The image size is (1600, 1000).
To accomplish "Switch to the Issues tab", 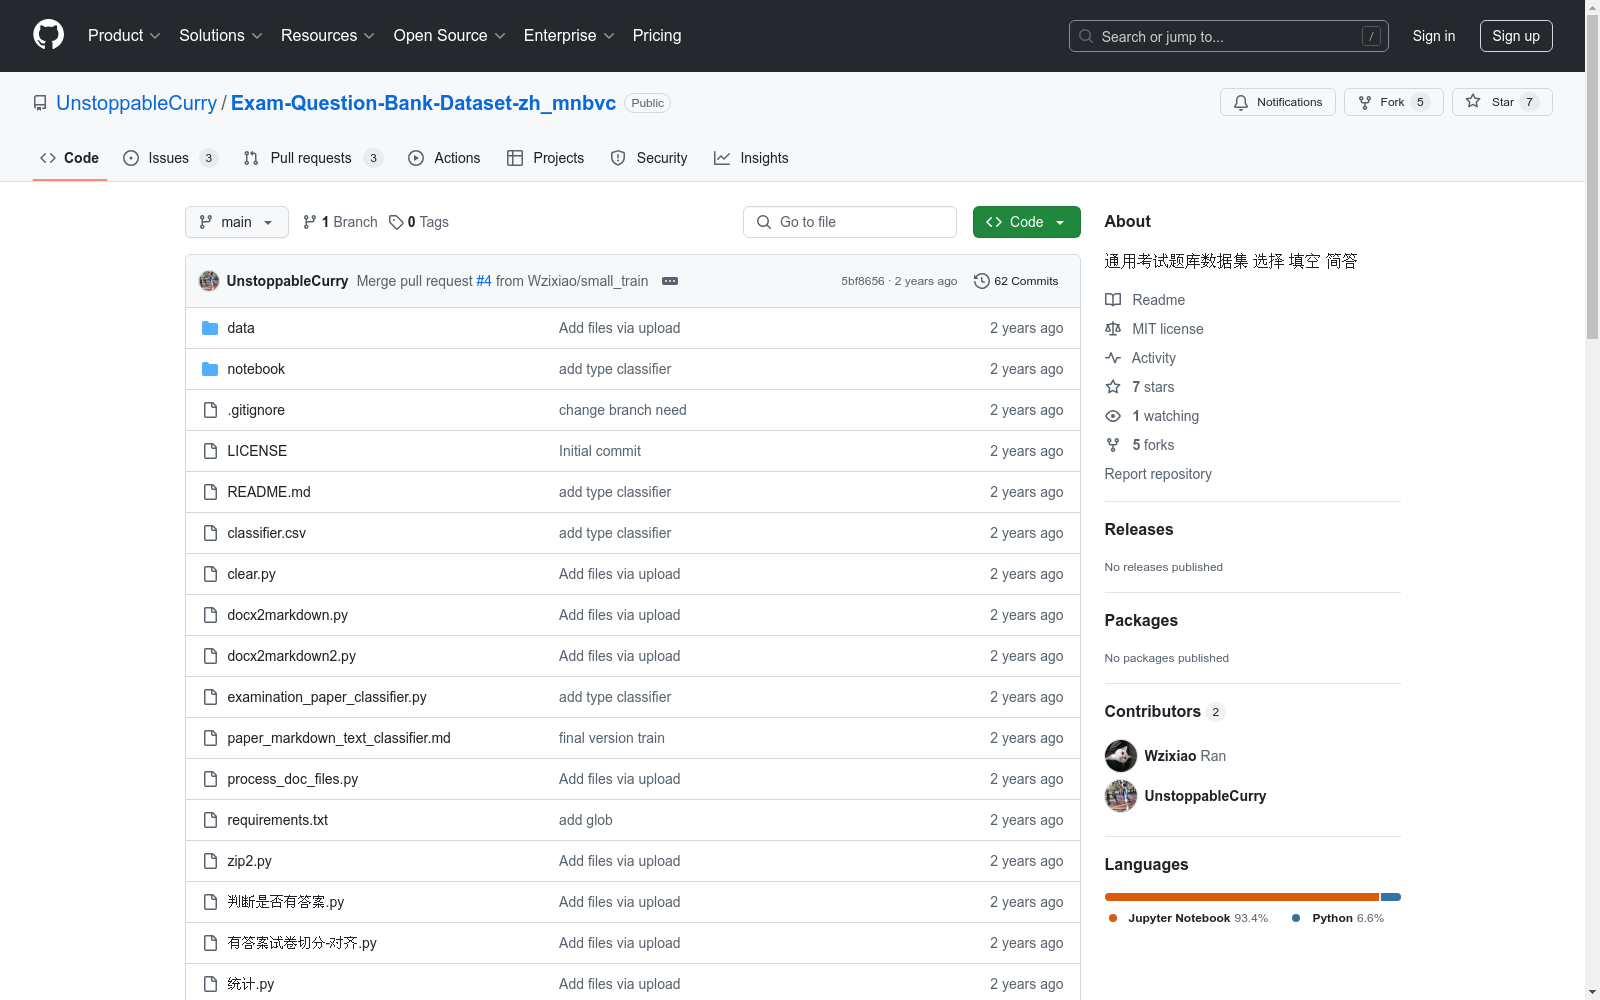I will [x=170, y=158].
